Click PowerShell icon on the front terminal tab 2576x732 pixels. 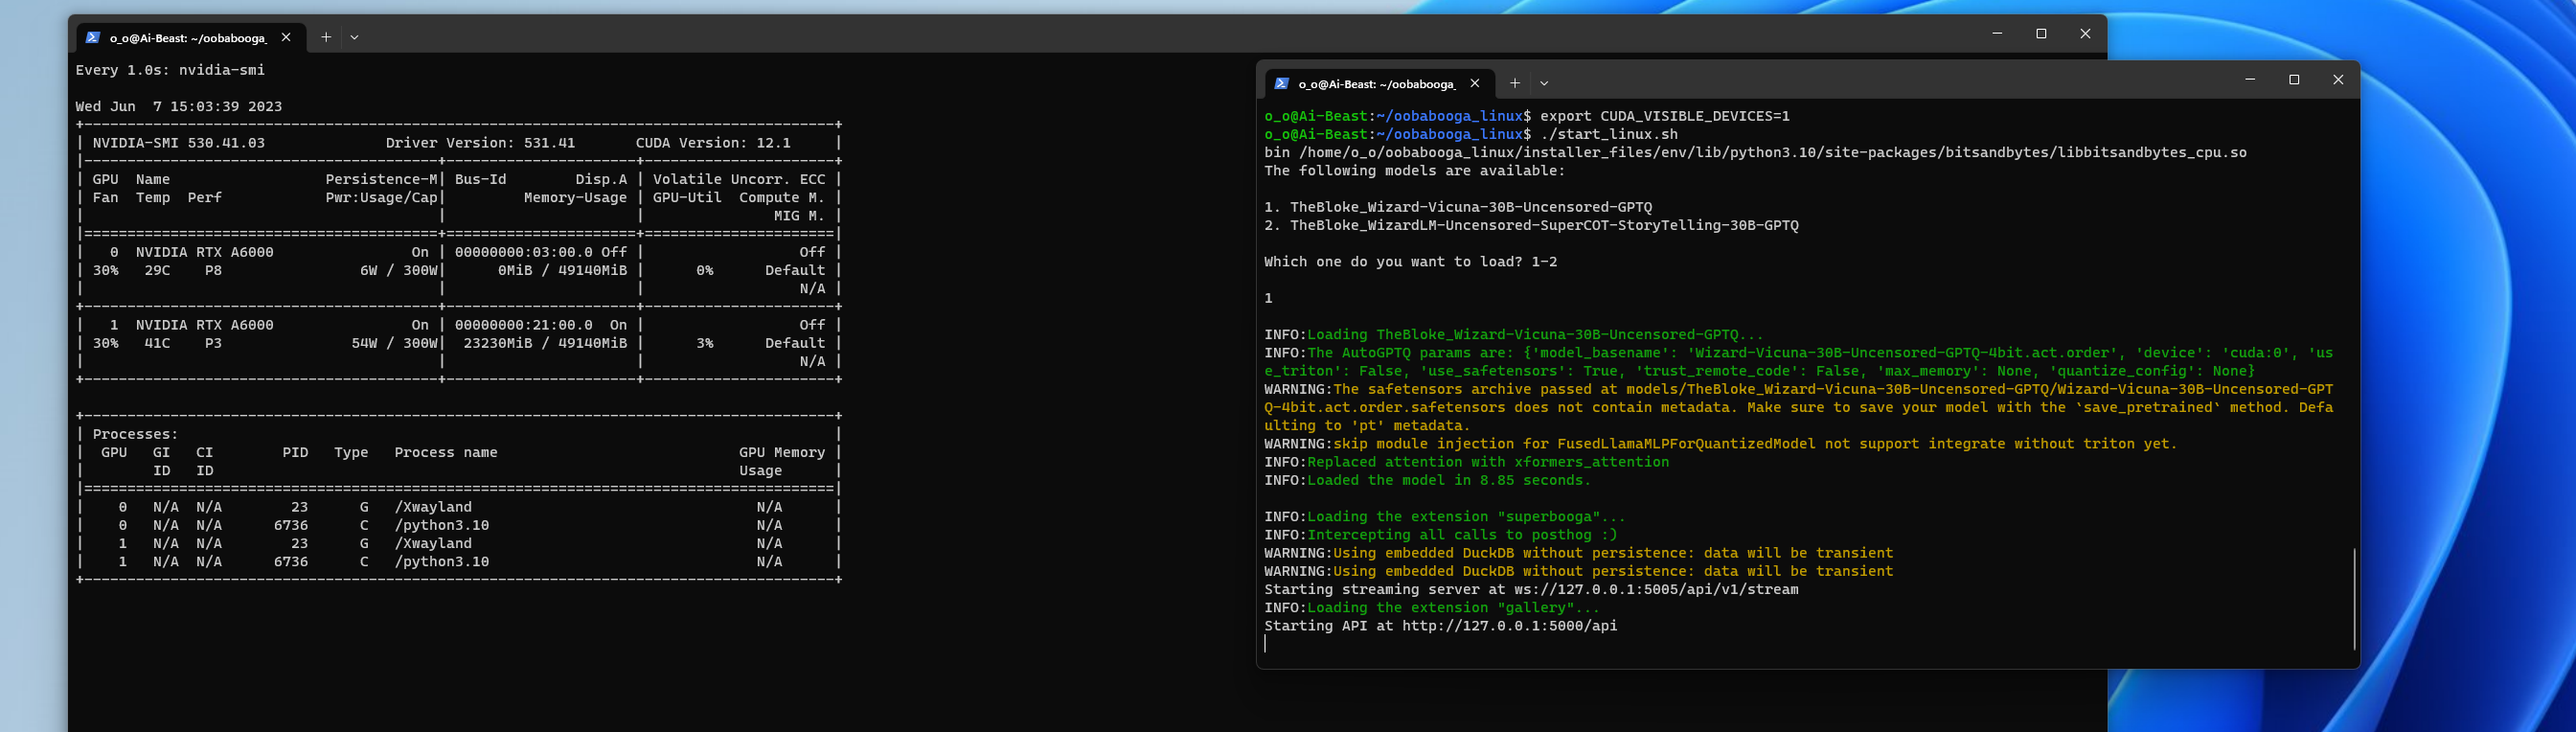(x=1281, y=83)
